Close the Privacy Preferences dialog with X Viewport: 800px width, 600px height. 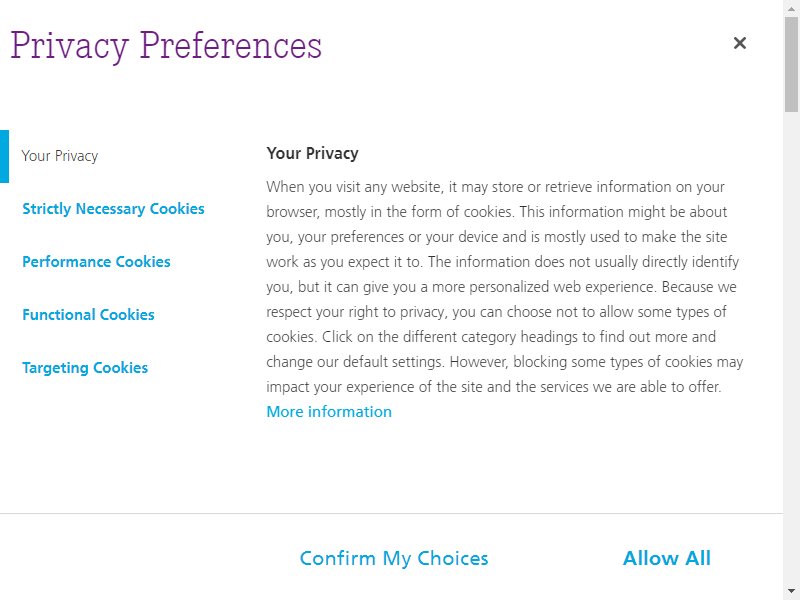pyautogui.click(x=739, y=43)
